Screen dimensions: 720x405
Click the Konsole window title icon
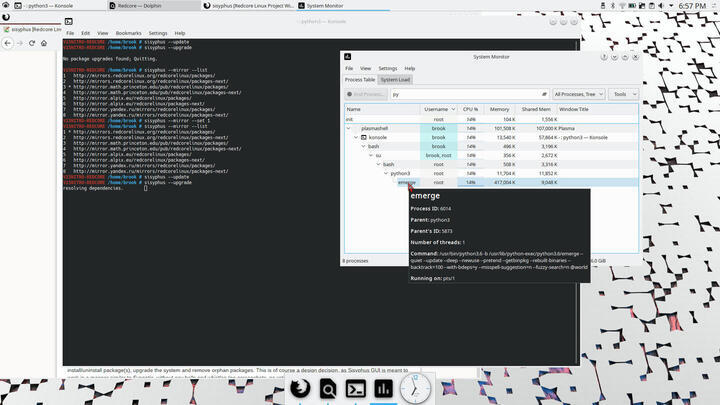pyautogui.click(x=68, y=21)
